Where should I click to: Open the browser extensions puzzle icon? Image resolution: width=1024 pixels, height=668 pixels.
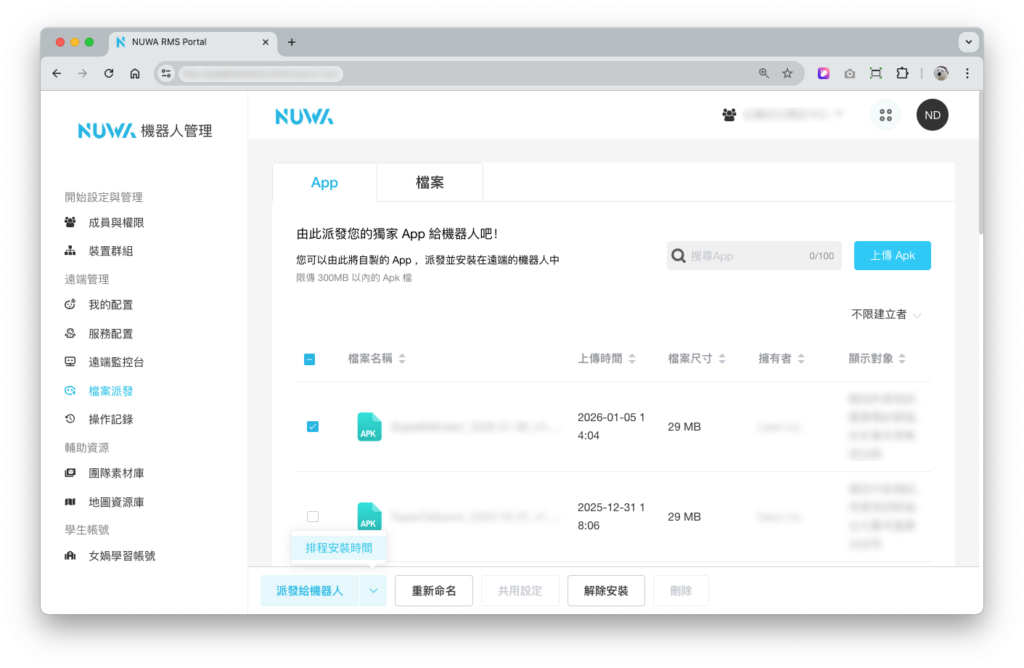[x=903, y=73]
